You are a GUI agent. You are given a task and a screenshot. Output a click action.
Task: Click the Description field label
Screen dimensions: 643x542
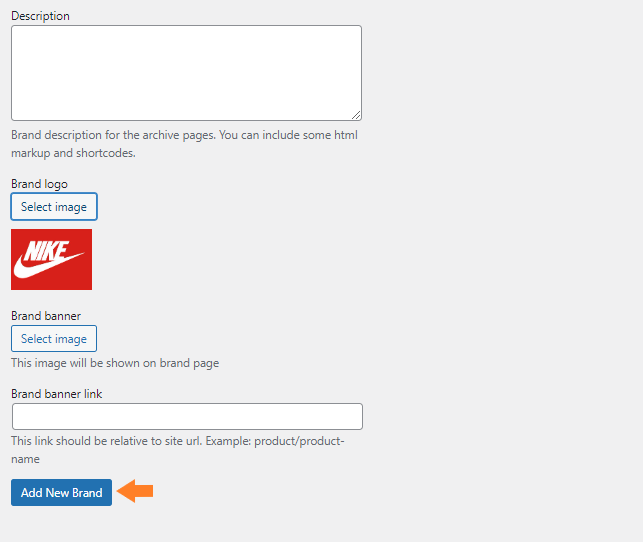pos(40,16)
